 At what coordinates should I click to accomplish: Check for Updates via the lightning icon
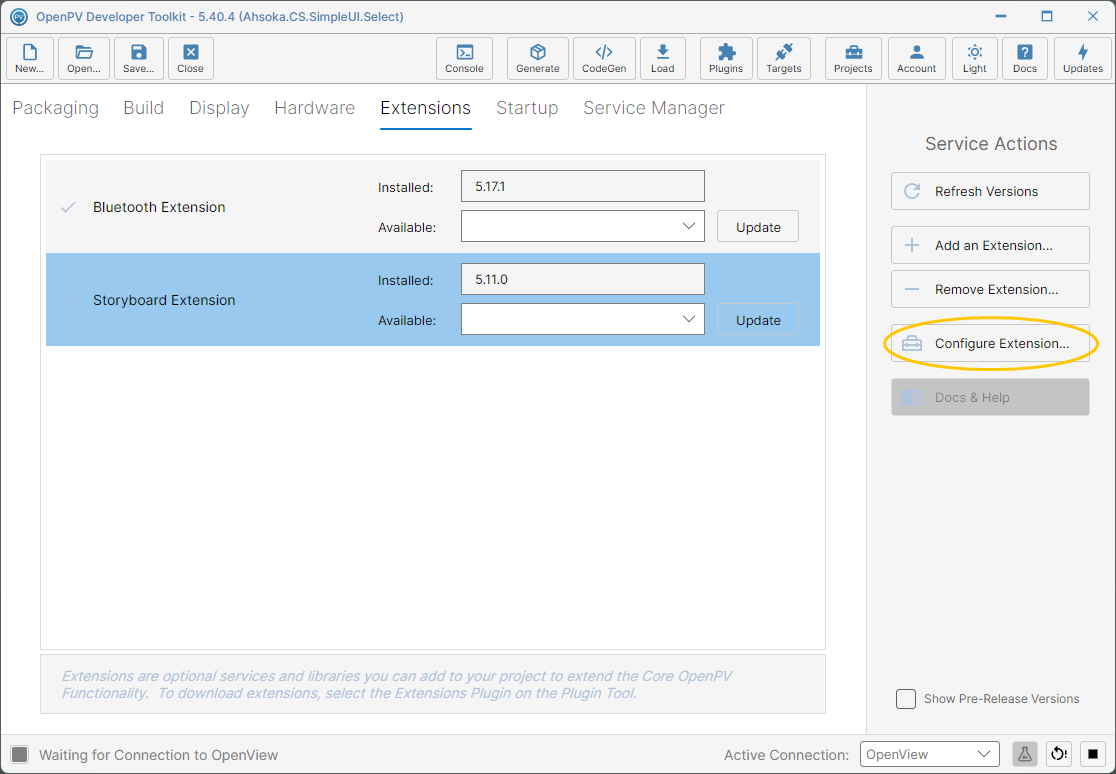1083,58
